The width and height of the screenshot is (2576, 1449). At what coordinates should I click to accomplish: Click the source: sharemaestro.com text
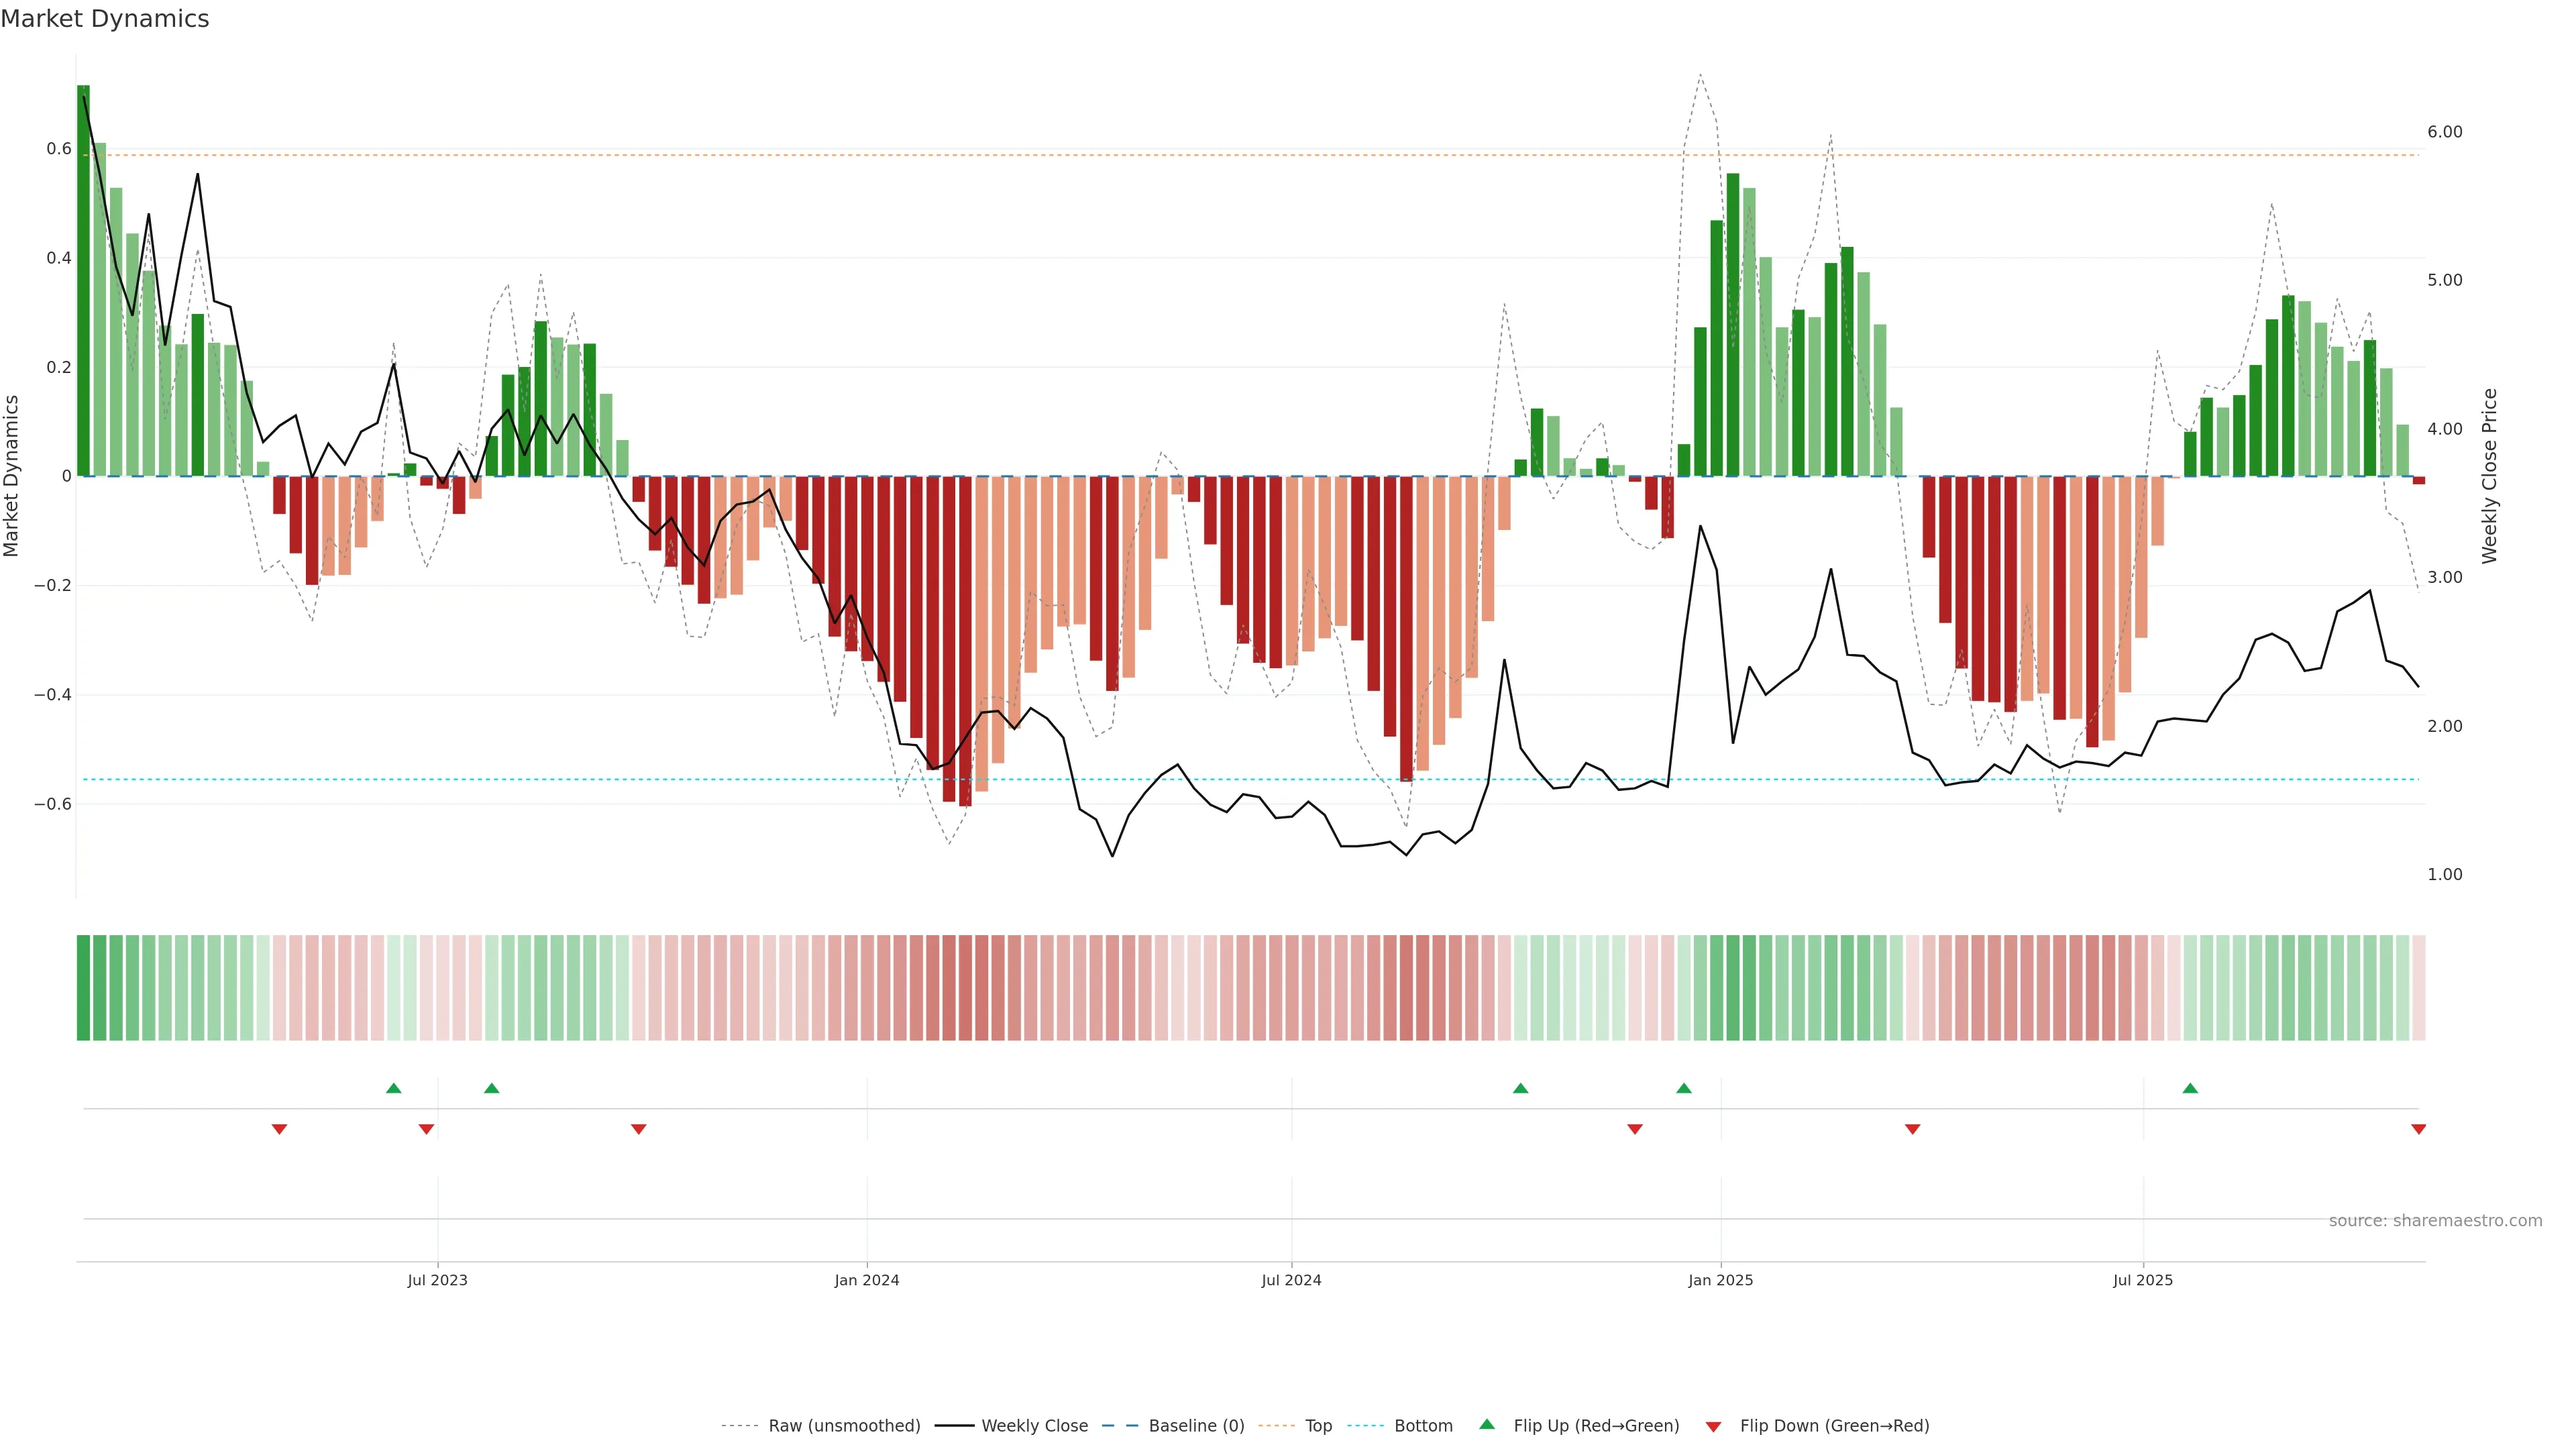(x=2435, y=1220)
